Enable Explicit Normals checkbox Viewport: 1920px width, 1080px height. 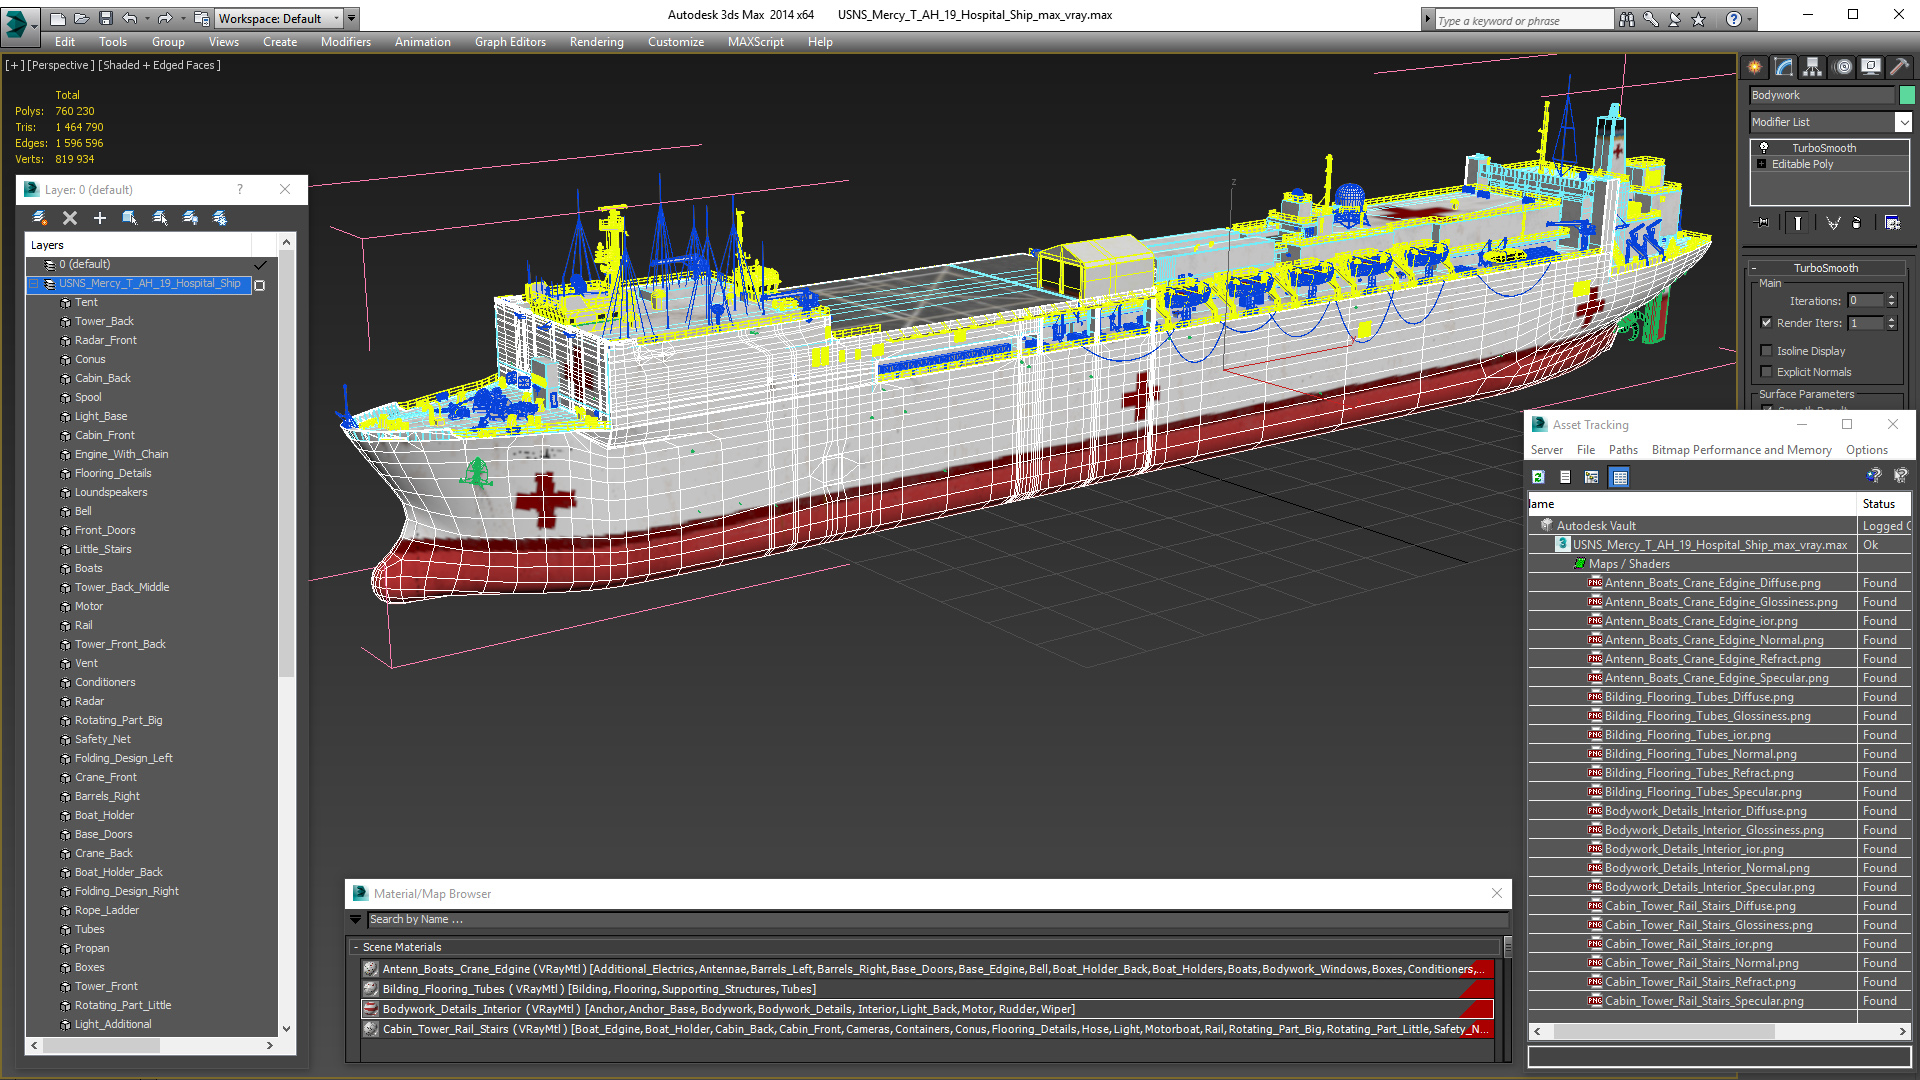[x=1767, y=372]
